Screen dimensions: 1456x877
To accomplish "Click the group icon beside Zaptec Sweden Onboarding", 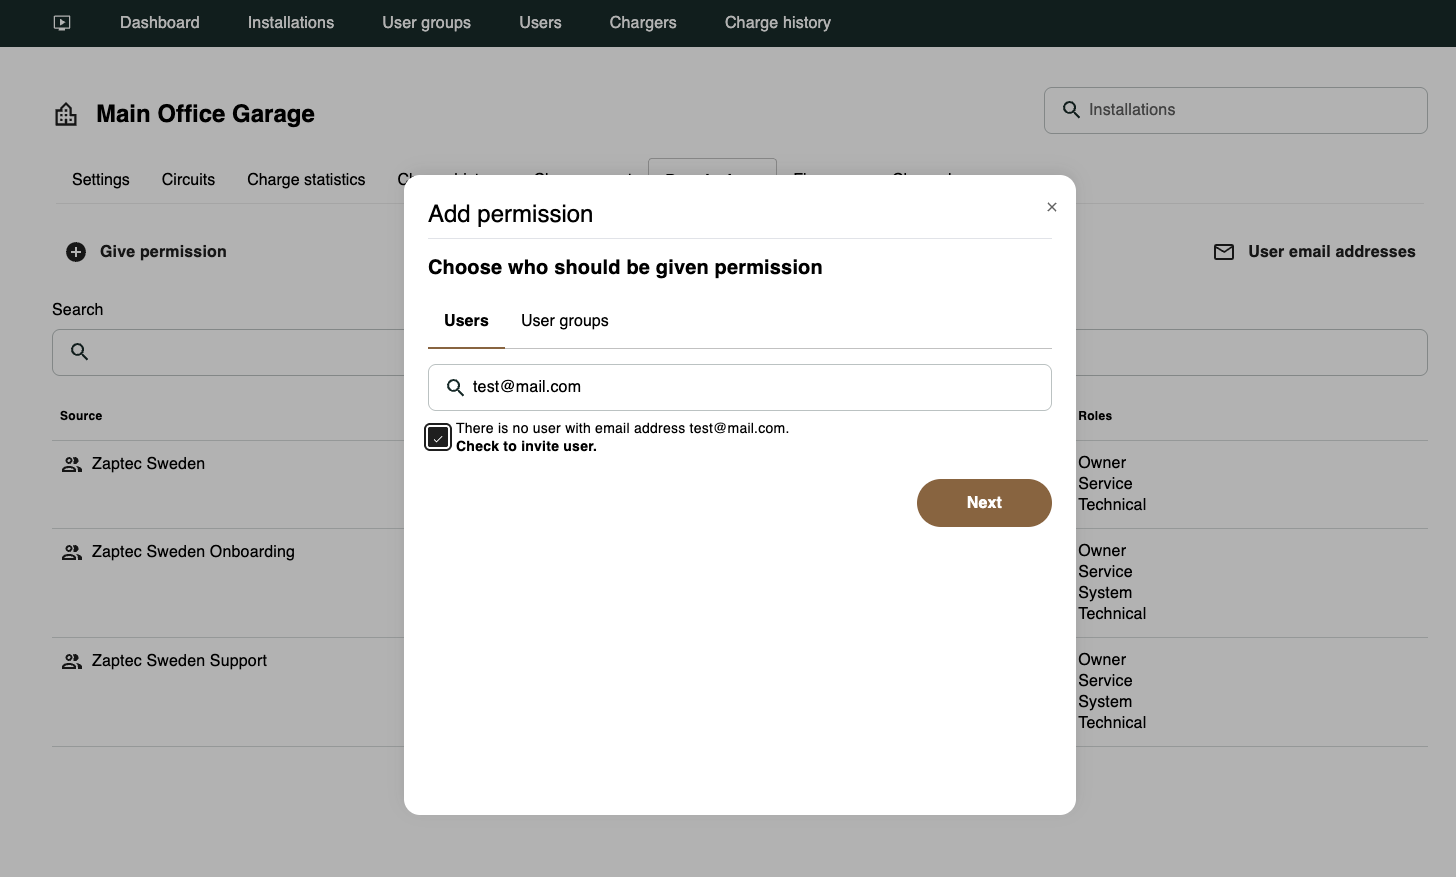I will point(71,551).
